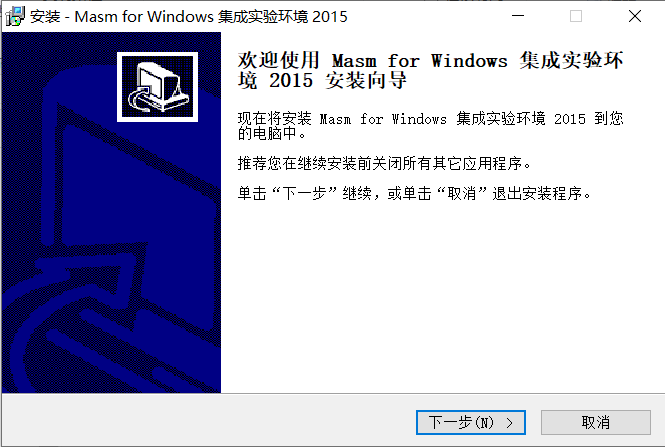Click the paragraph starting with 现在将安装

(x=430, y=126)
